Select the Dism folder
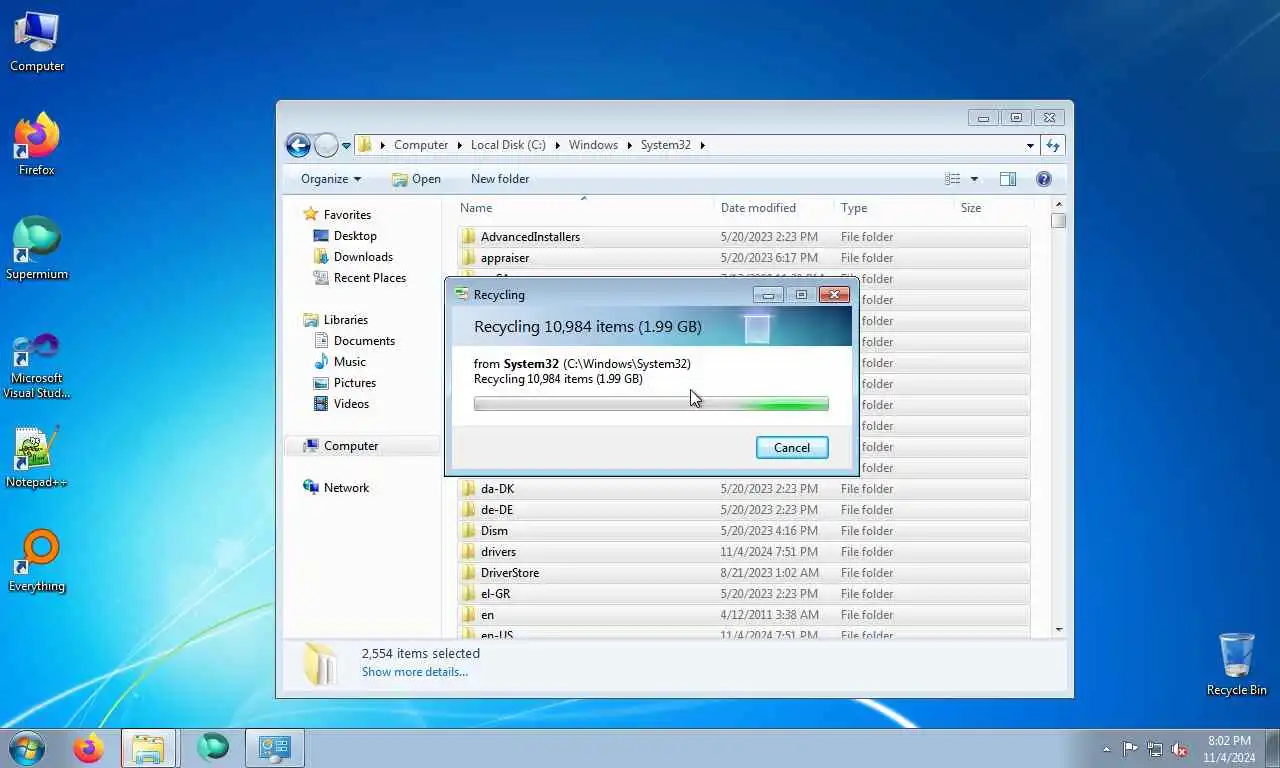The width and height of the screenshot is (1280, 768). 743,531
